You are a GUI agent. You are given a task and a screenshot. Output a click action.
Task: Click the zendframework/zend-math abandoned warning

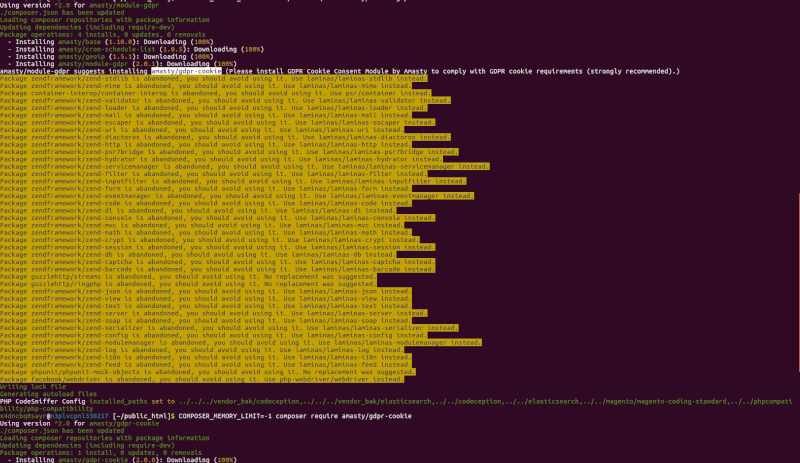tap(206, 233)
